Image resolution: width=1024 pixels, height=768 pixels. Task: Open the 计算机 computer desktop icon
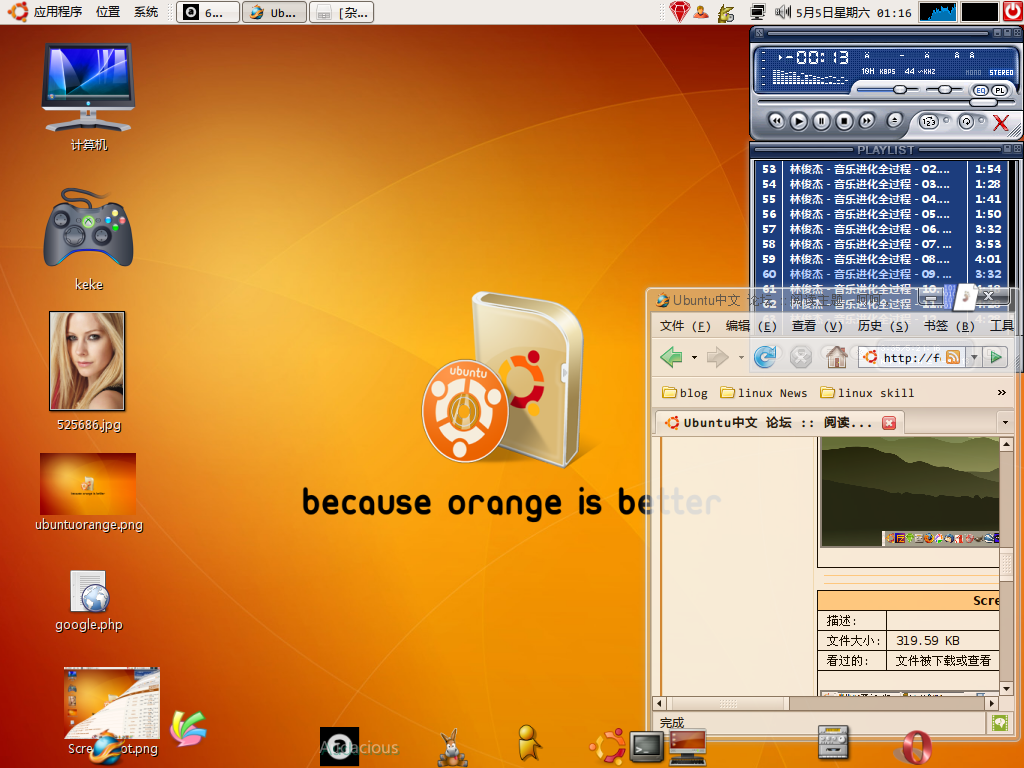click(88, 97)
